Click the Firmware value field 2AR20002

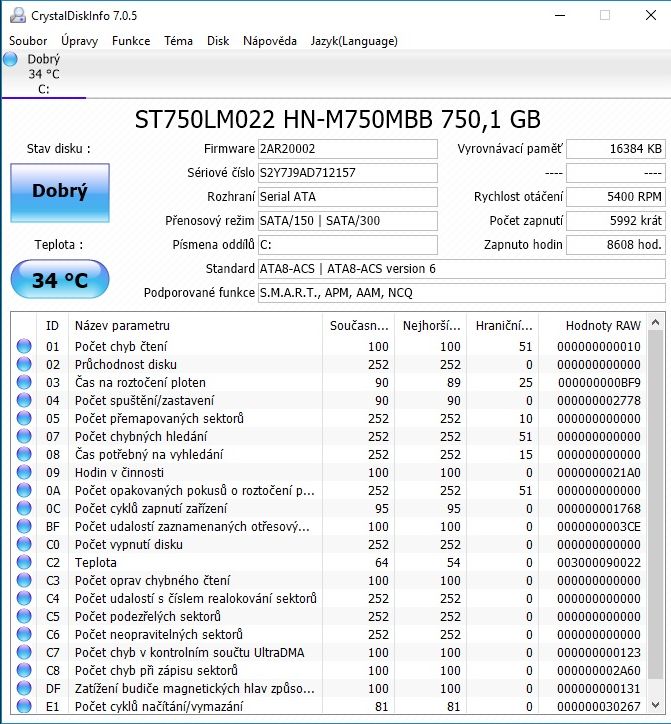tap(346, 149)
